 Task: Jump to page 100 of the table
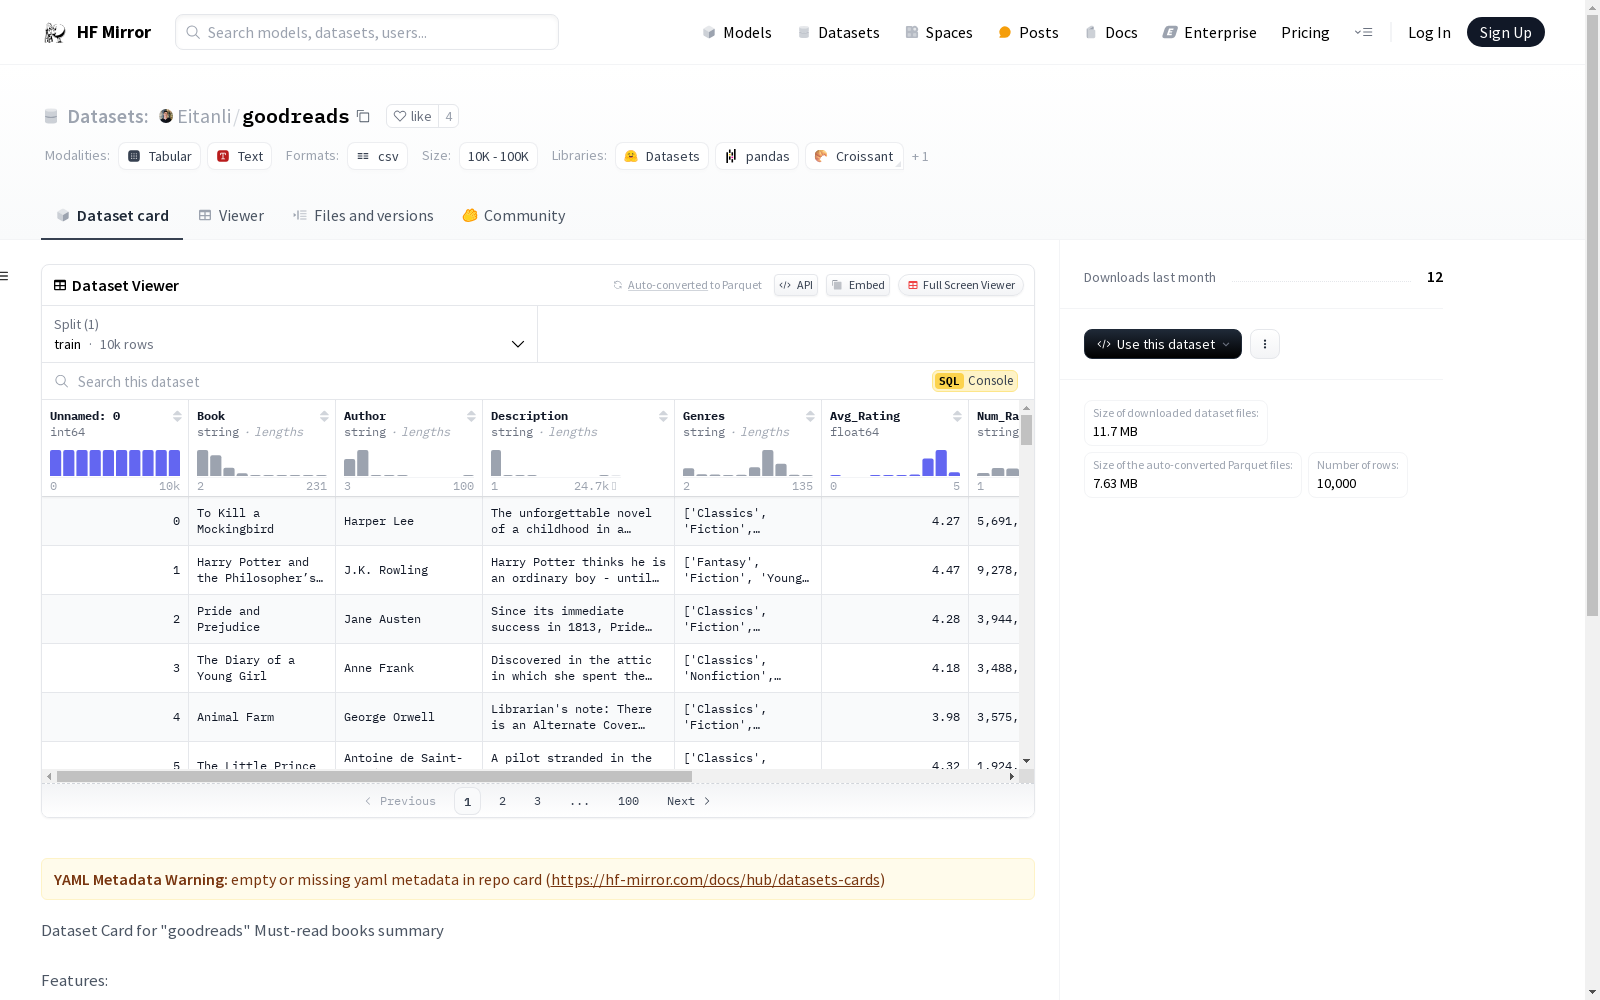click(x=628, y=801)
